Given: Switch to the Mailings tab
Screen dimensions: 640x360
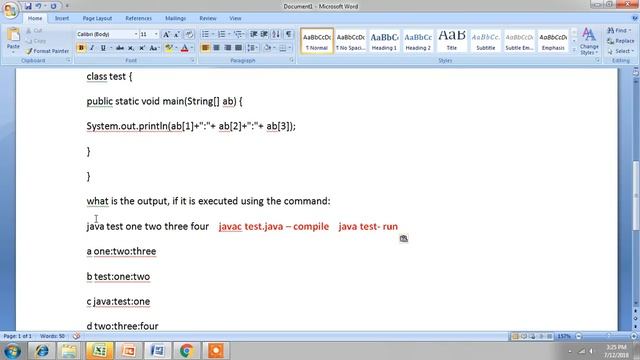Looking at the screenshot, I should point(176,18).
